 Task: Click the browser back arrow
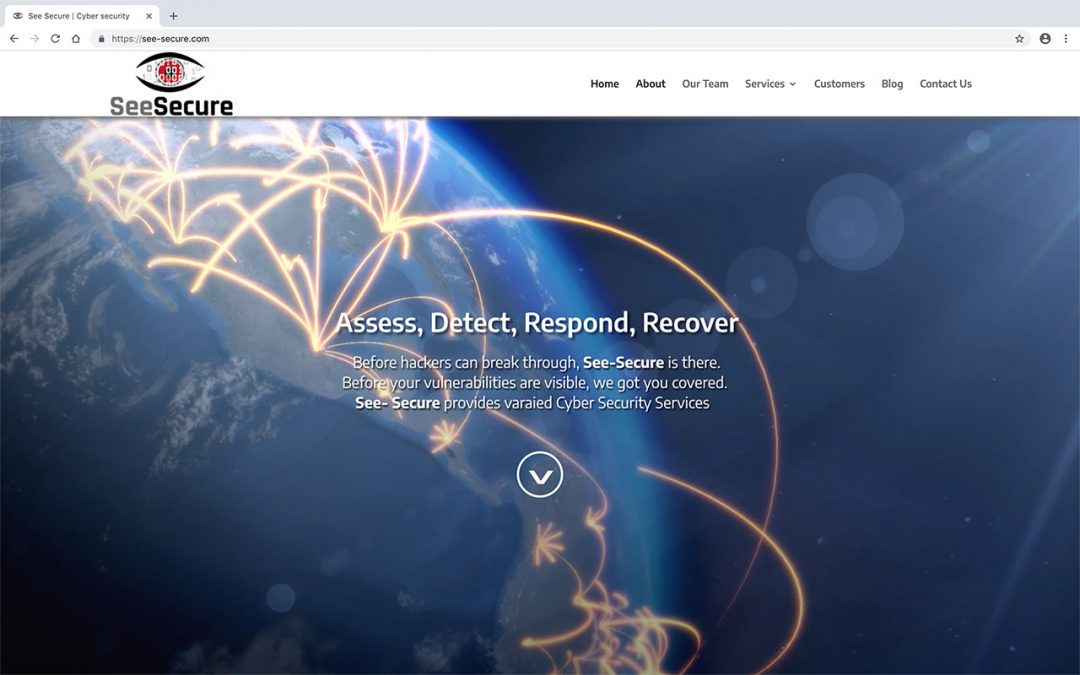(x=14, y=39)
